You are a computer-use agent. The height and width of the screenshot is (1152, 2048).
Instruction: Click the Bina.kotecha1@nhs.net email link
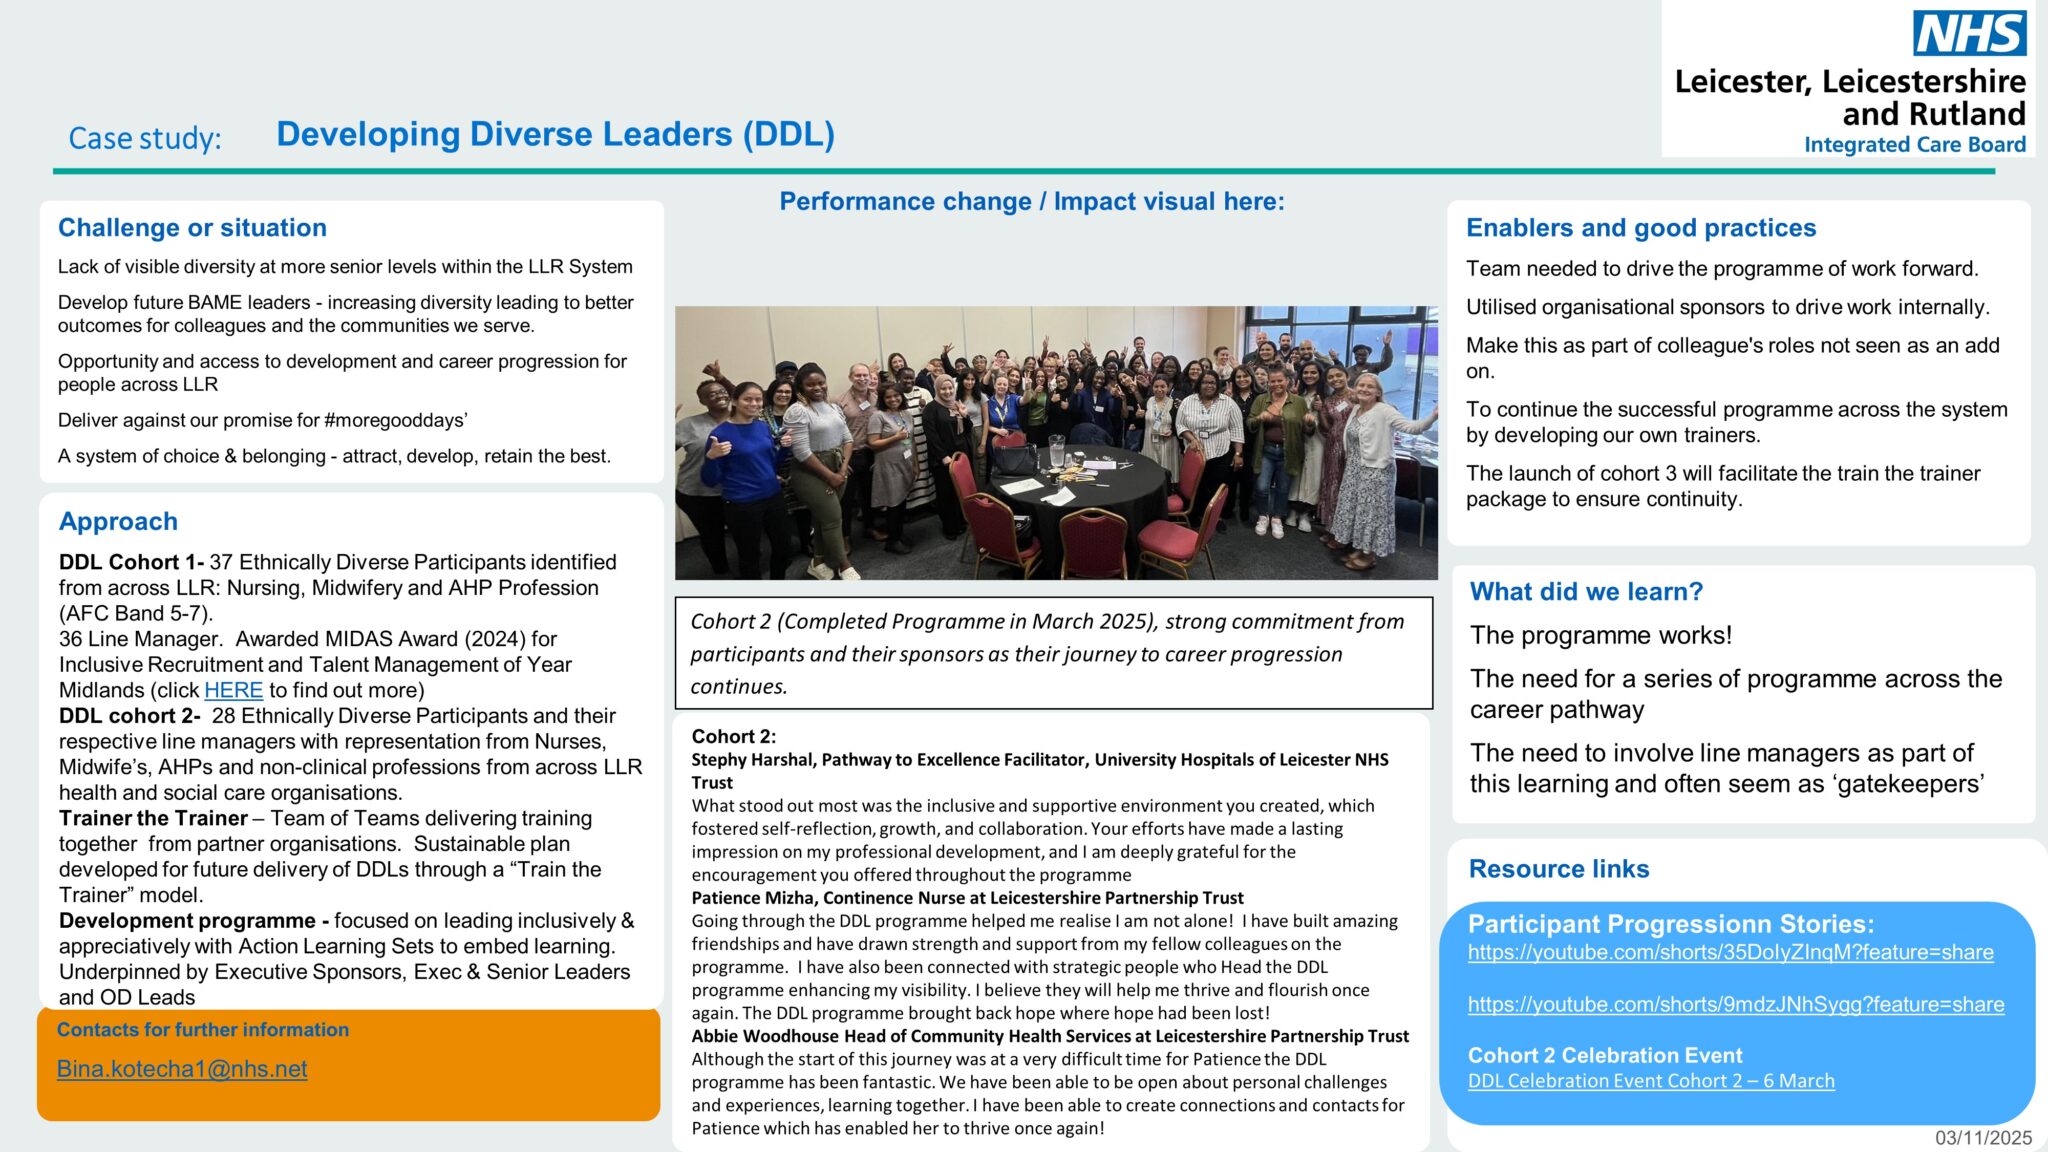pyautogui.click(x=182, y=1069)
